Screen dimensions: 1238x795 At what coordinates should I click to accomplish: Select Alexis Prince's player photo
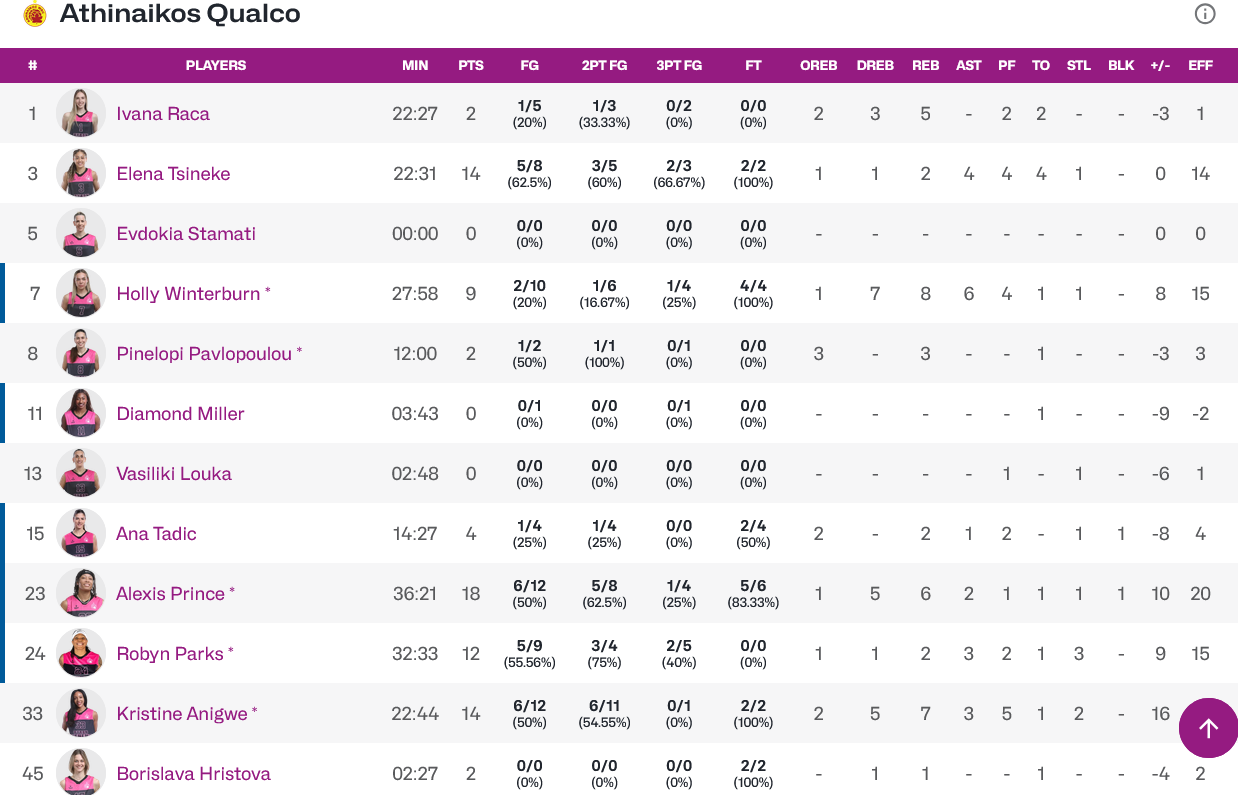[81, 593]
